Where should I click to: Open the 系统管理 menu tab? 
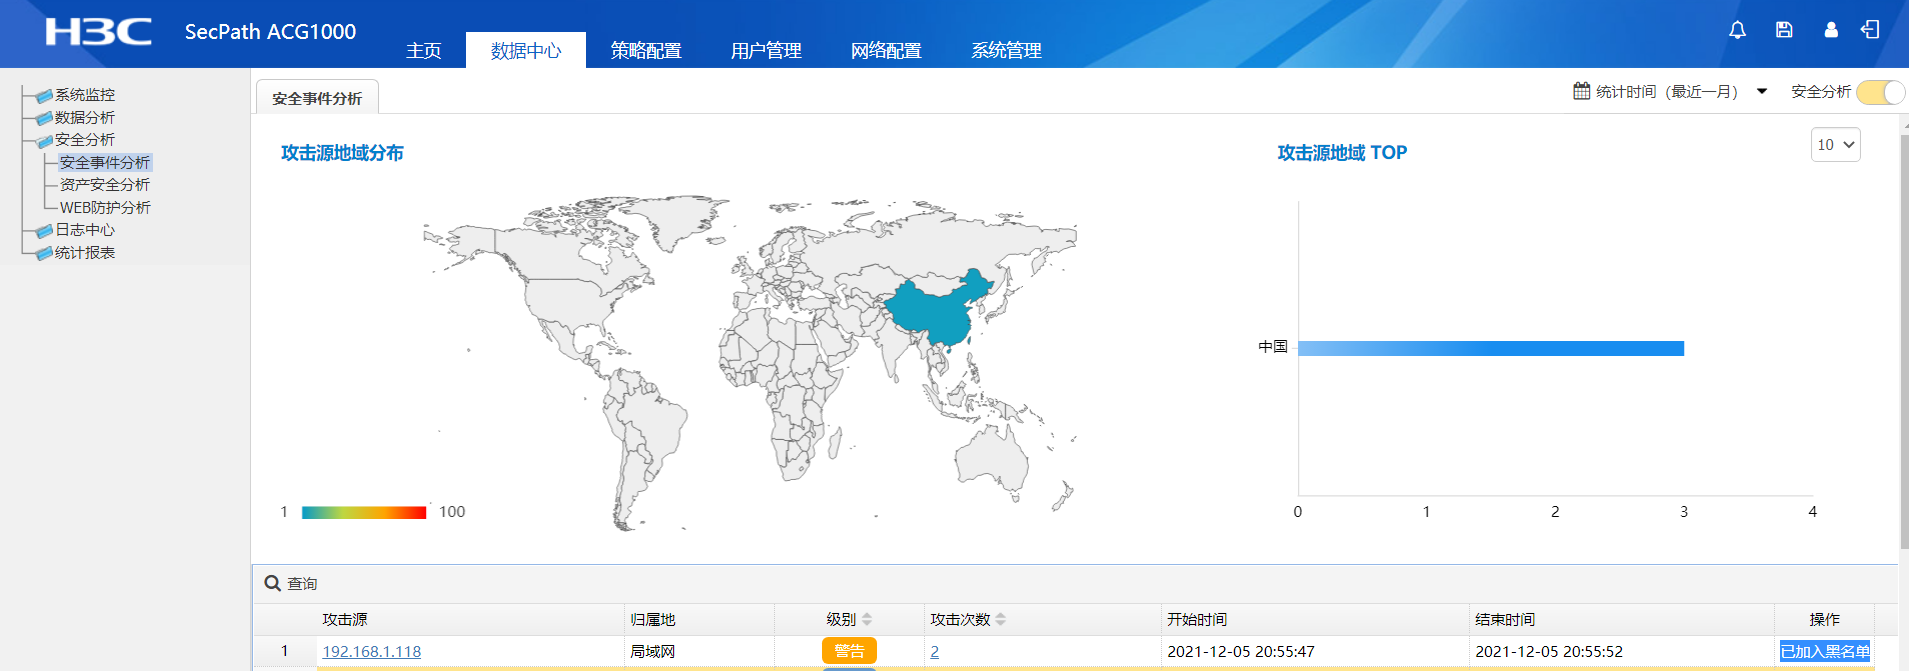click(x=1006, y=50)
